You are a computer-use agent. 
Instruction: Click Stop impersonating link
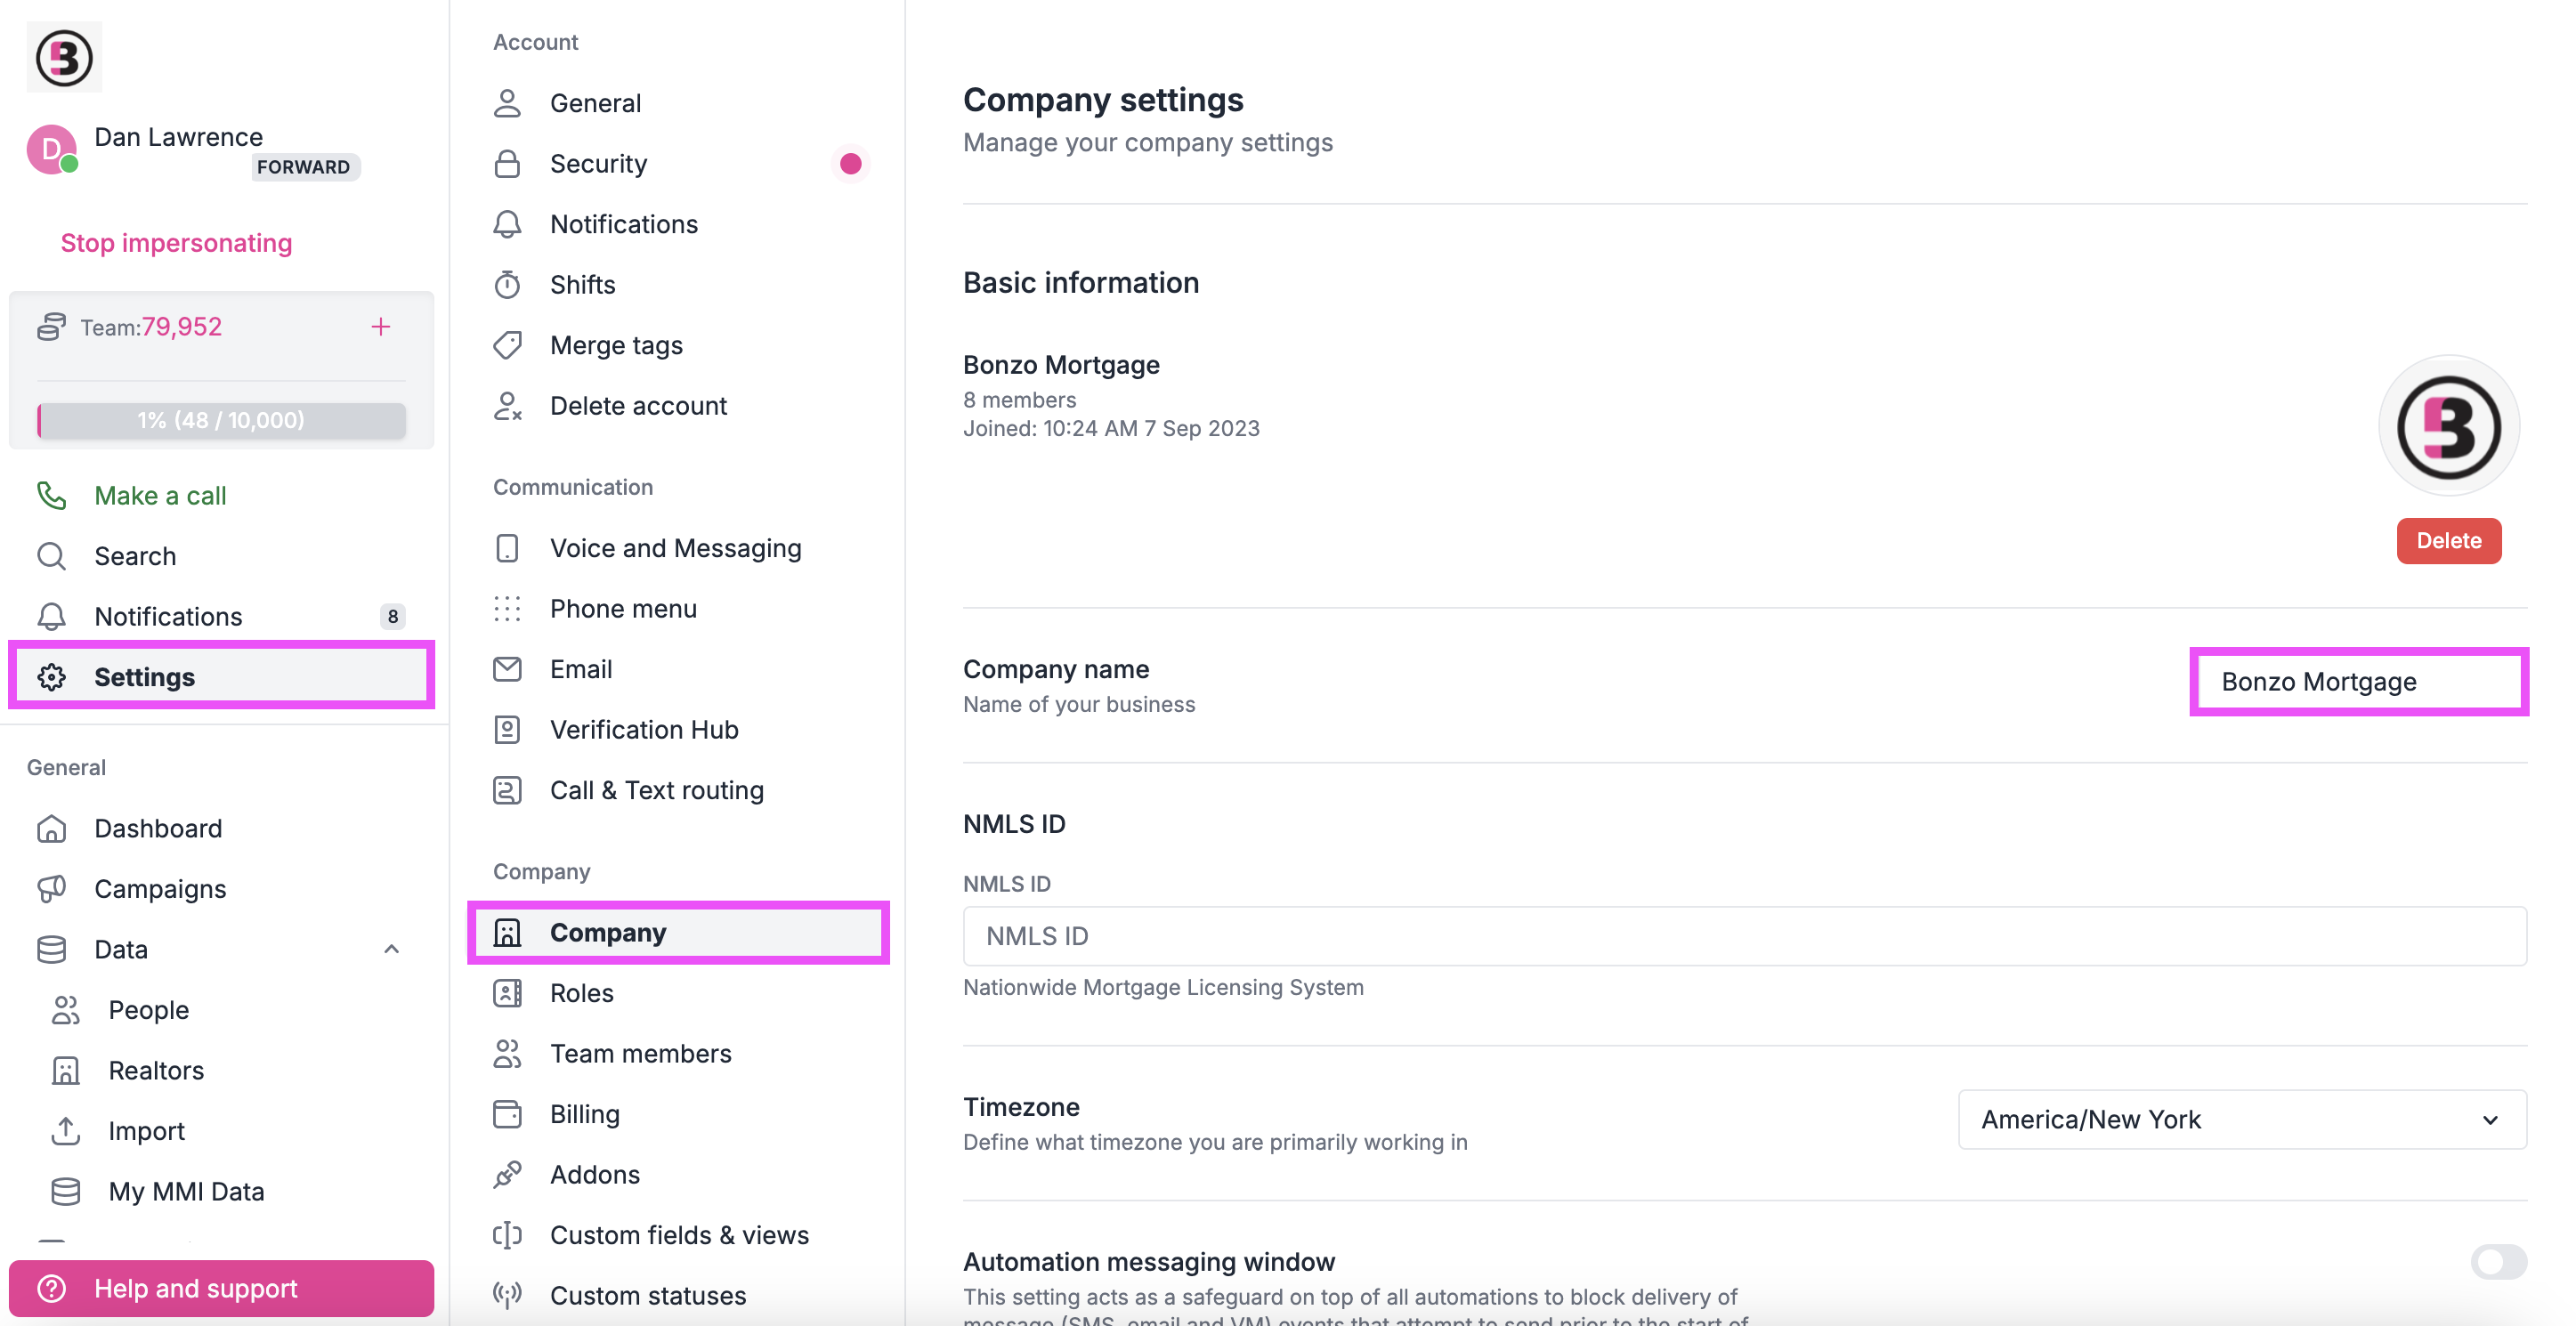[176, 243]
